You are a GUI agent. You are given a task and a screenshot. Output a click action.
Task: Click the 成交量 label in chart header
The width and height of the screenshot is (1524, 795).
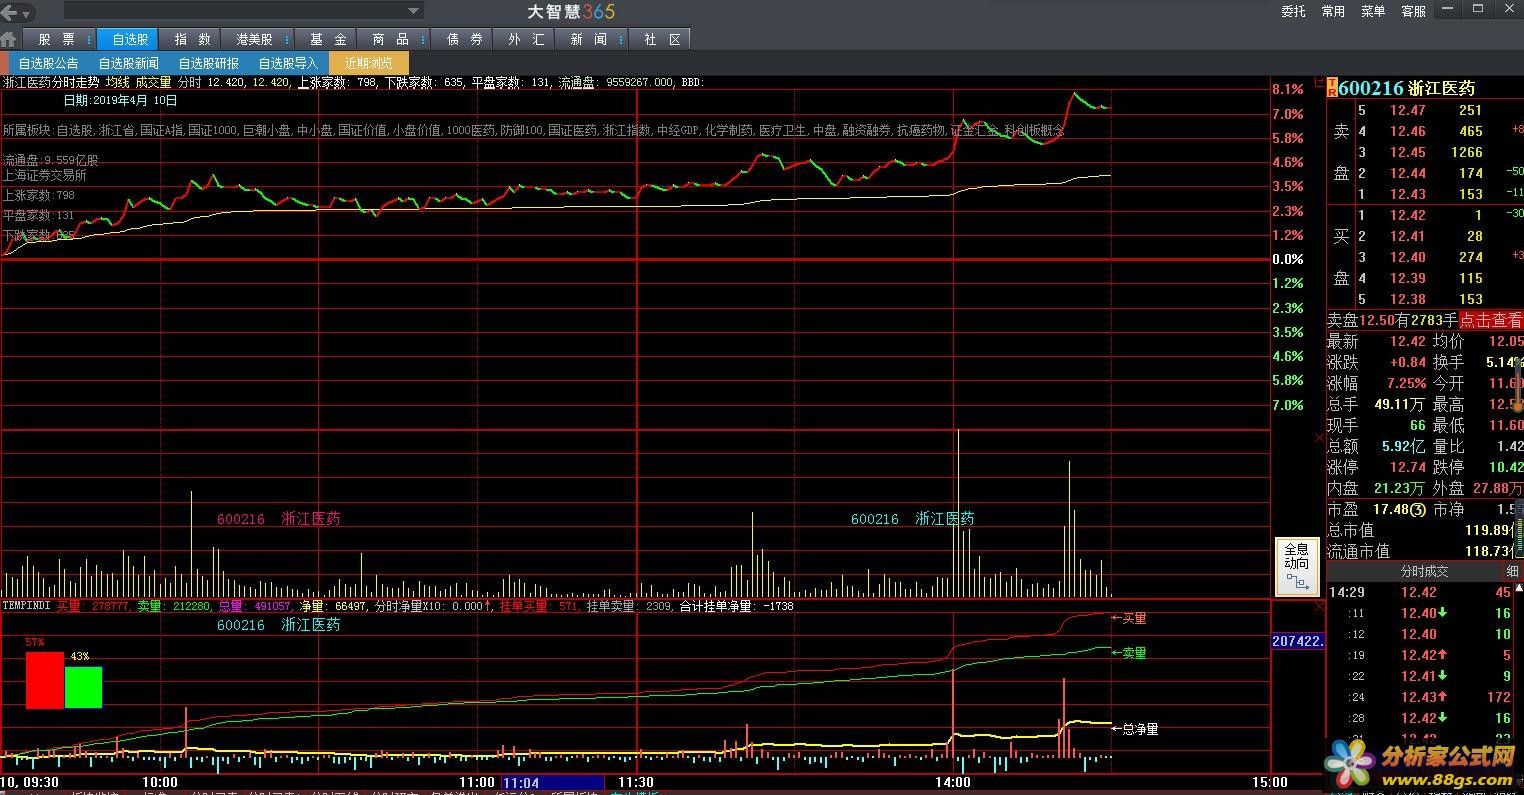click(153, 82)
